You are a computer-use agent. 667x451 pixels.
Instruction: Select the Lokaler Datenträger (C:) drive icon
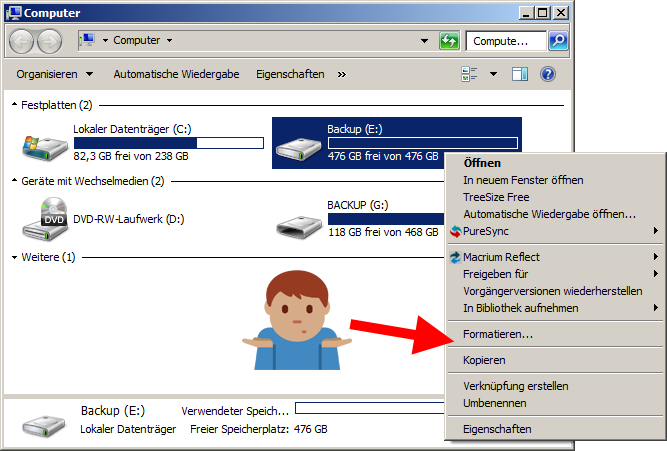pos(45,148)
